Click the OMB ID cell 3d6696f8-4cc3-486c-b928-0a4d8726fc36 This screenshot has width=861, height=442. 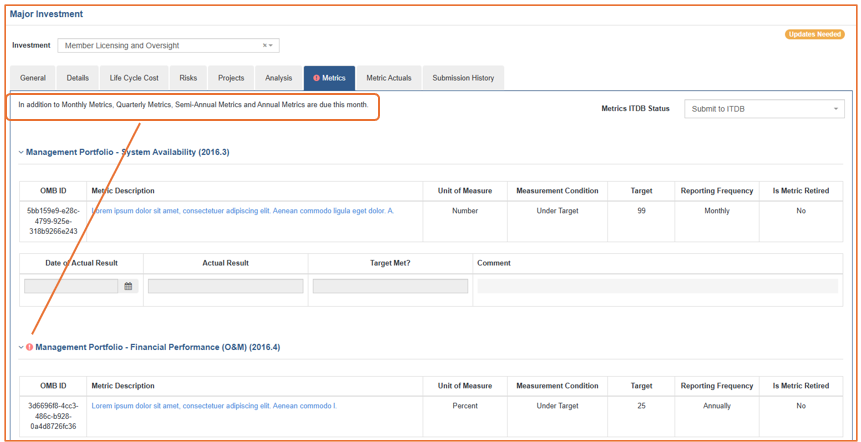click(53, 416)
